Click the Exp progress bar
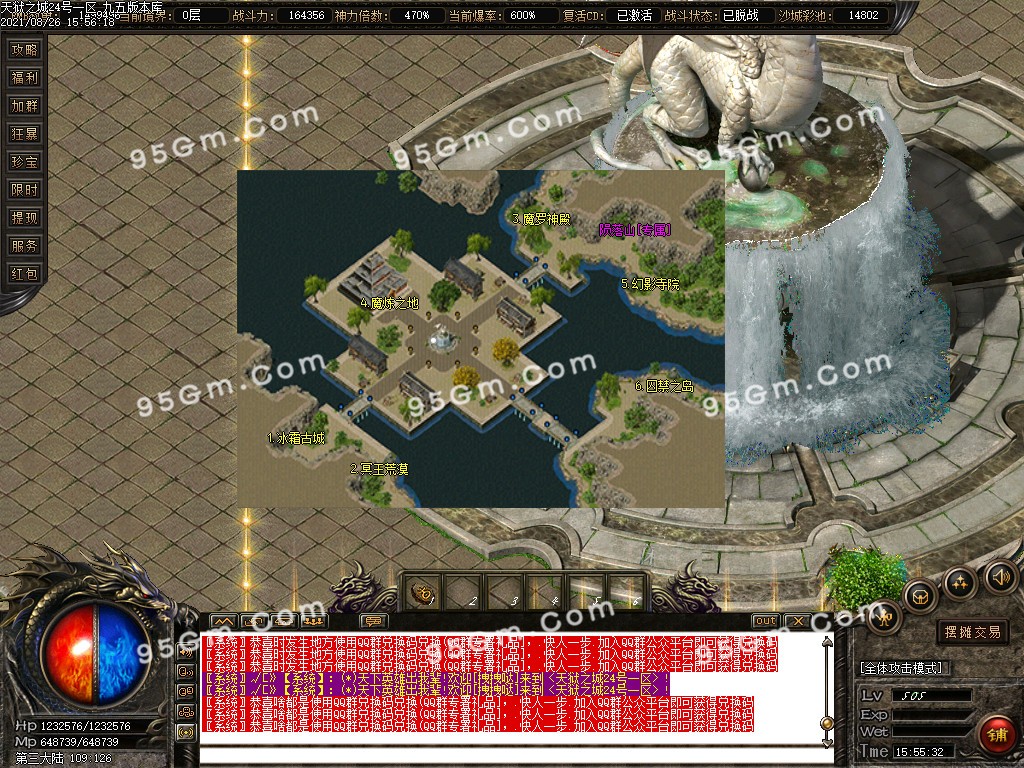Viewport: 1024px width, 768px height. tap(932, 714)
